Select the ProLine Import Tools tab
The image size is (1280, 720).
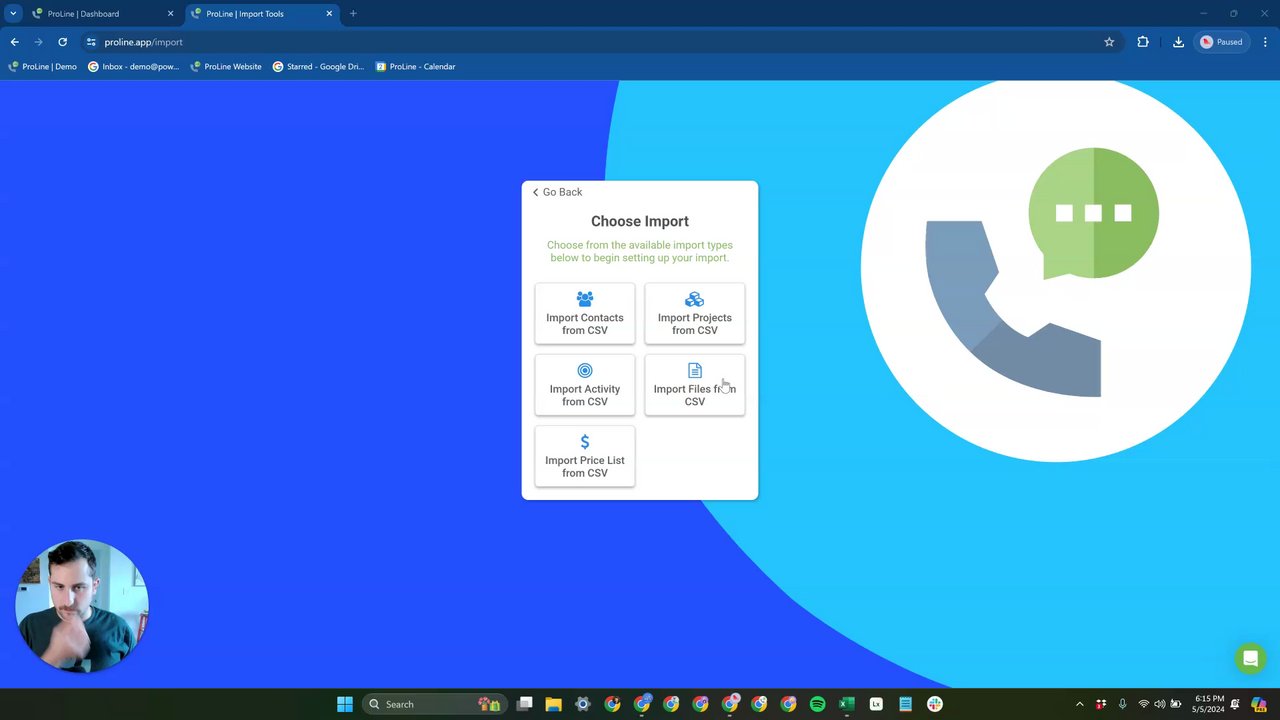[x=260, y=14]
